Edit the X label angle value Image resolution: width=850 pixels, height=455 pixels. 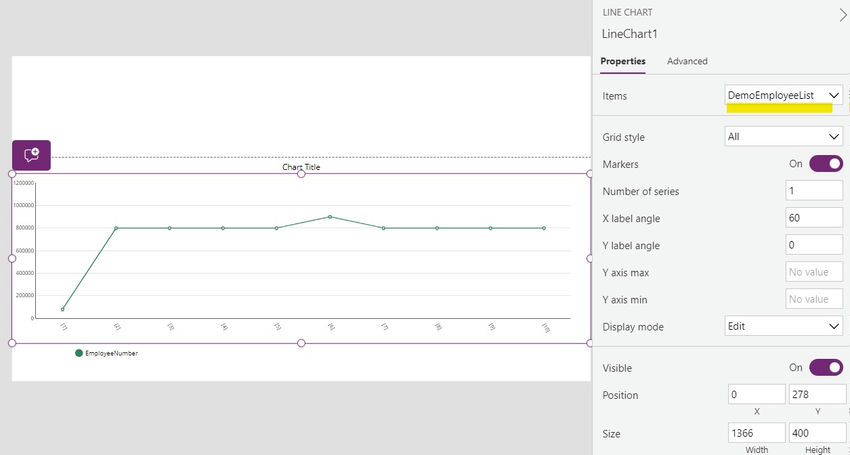tap(814, 217)
